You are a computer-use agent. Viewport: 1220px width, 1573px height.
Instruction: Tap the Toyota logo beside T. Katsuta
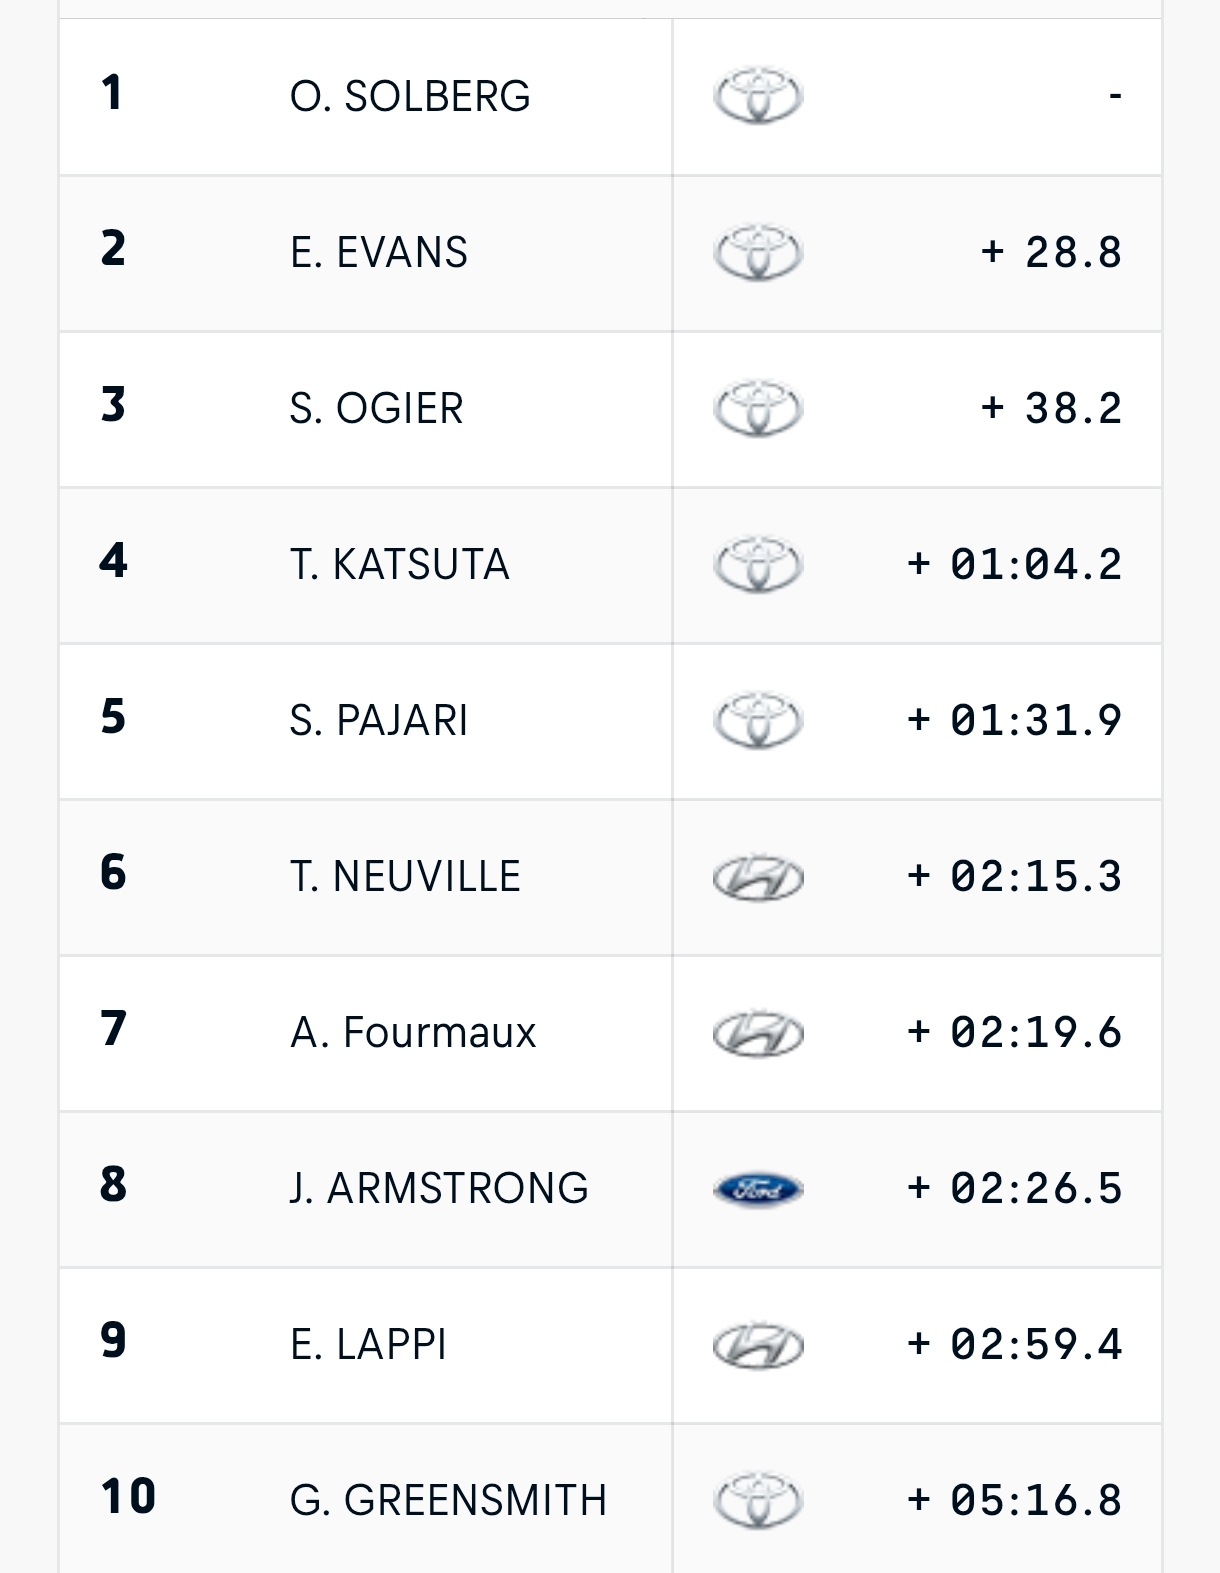(x=758, y=564)
